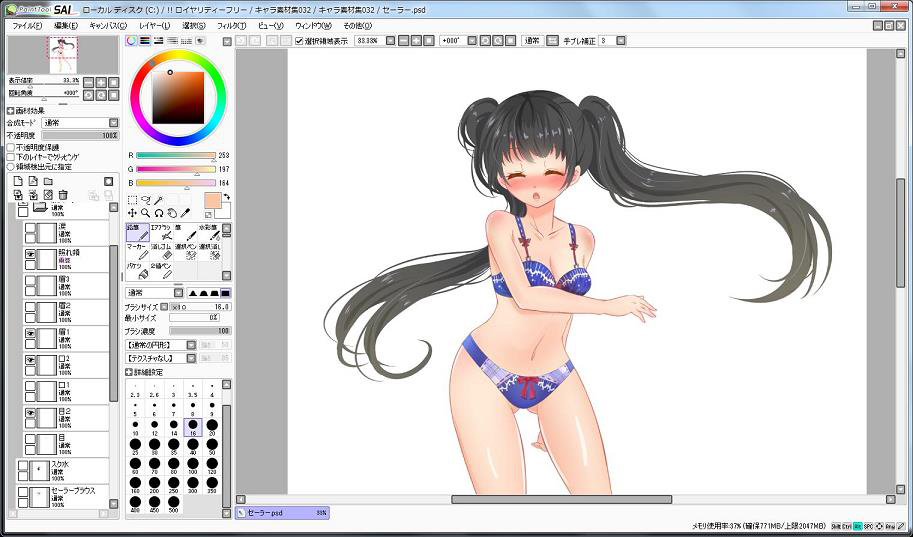913x537 pixels.
Task: Toggle 選択領域表示 checkbox in top toolbar
Action: click(300, 41)
